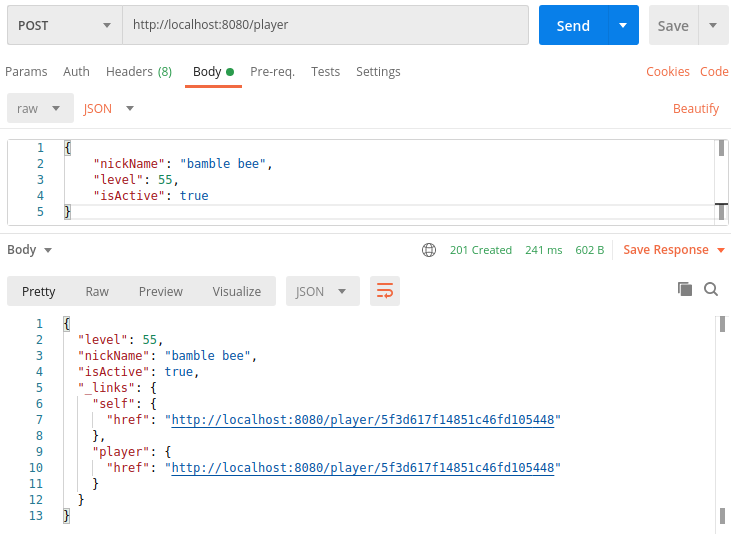Switch response view to Raw
The height and width of the screenshot is (534, 731).
(97, 291)
